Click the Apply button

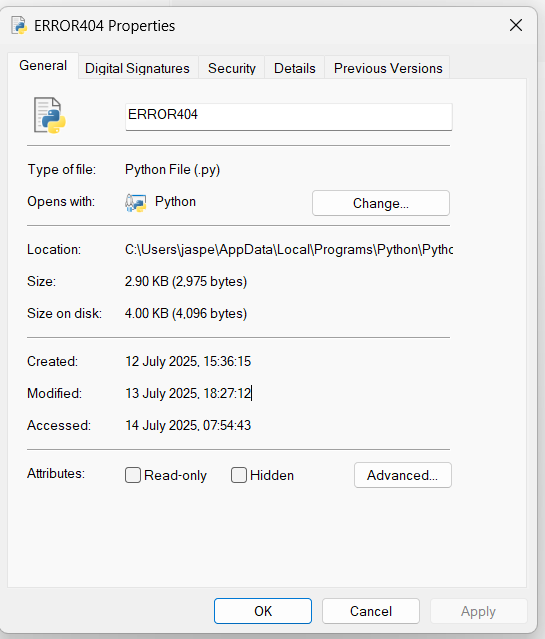click(479, 611)
